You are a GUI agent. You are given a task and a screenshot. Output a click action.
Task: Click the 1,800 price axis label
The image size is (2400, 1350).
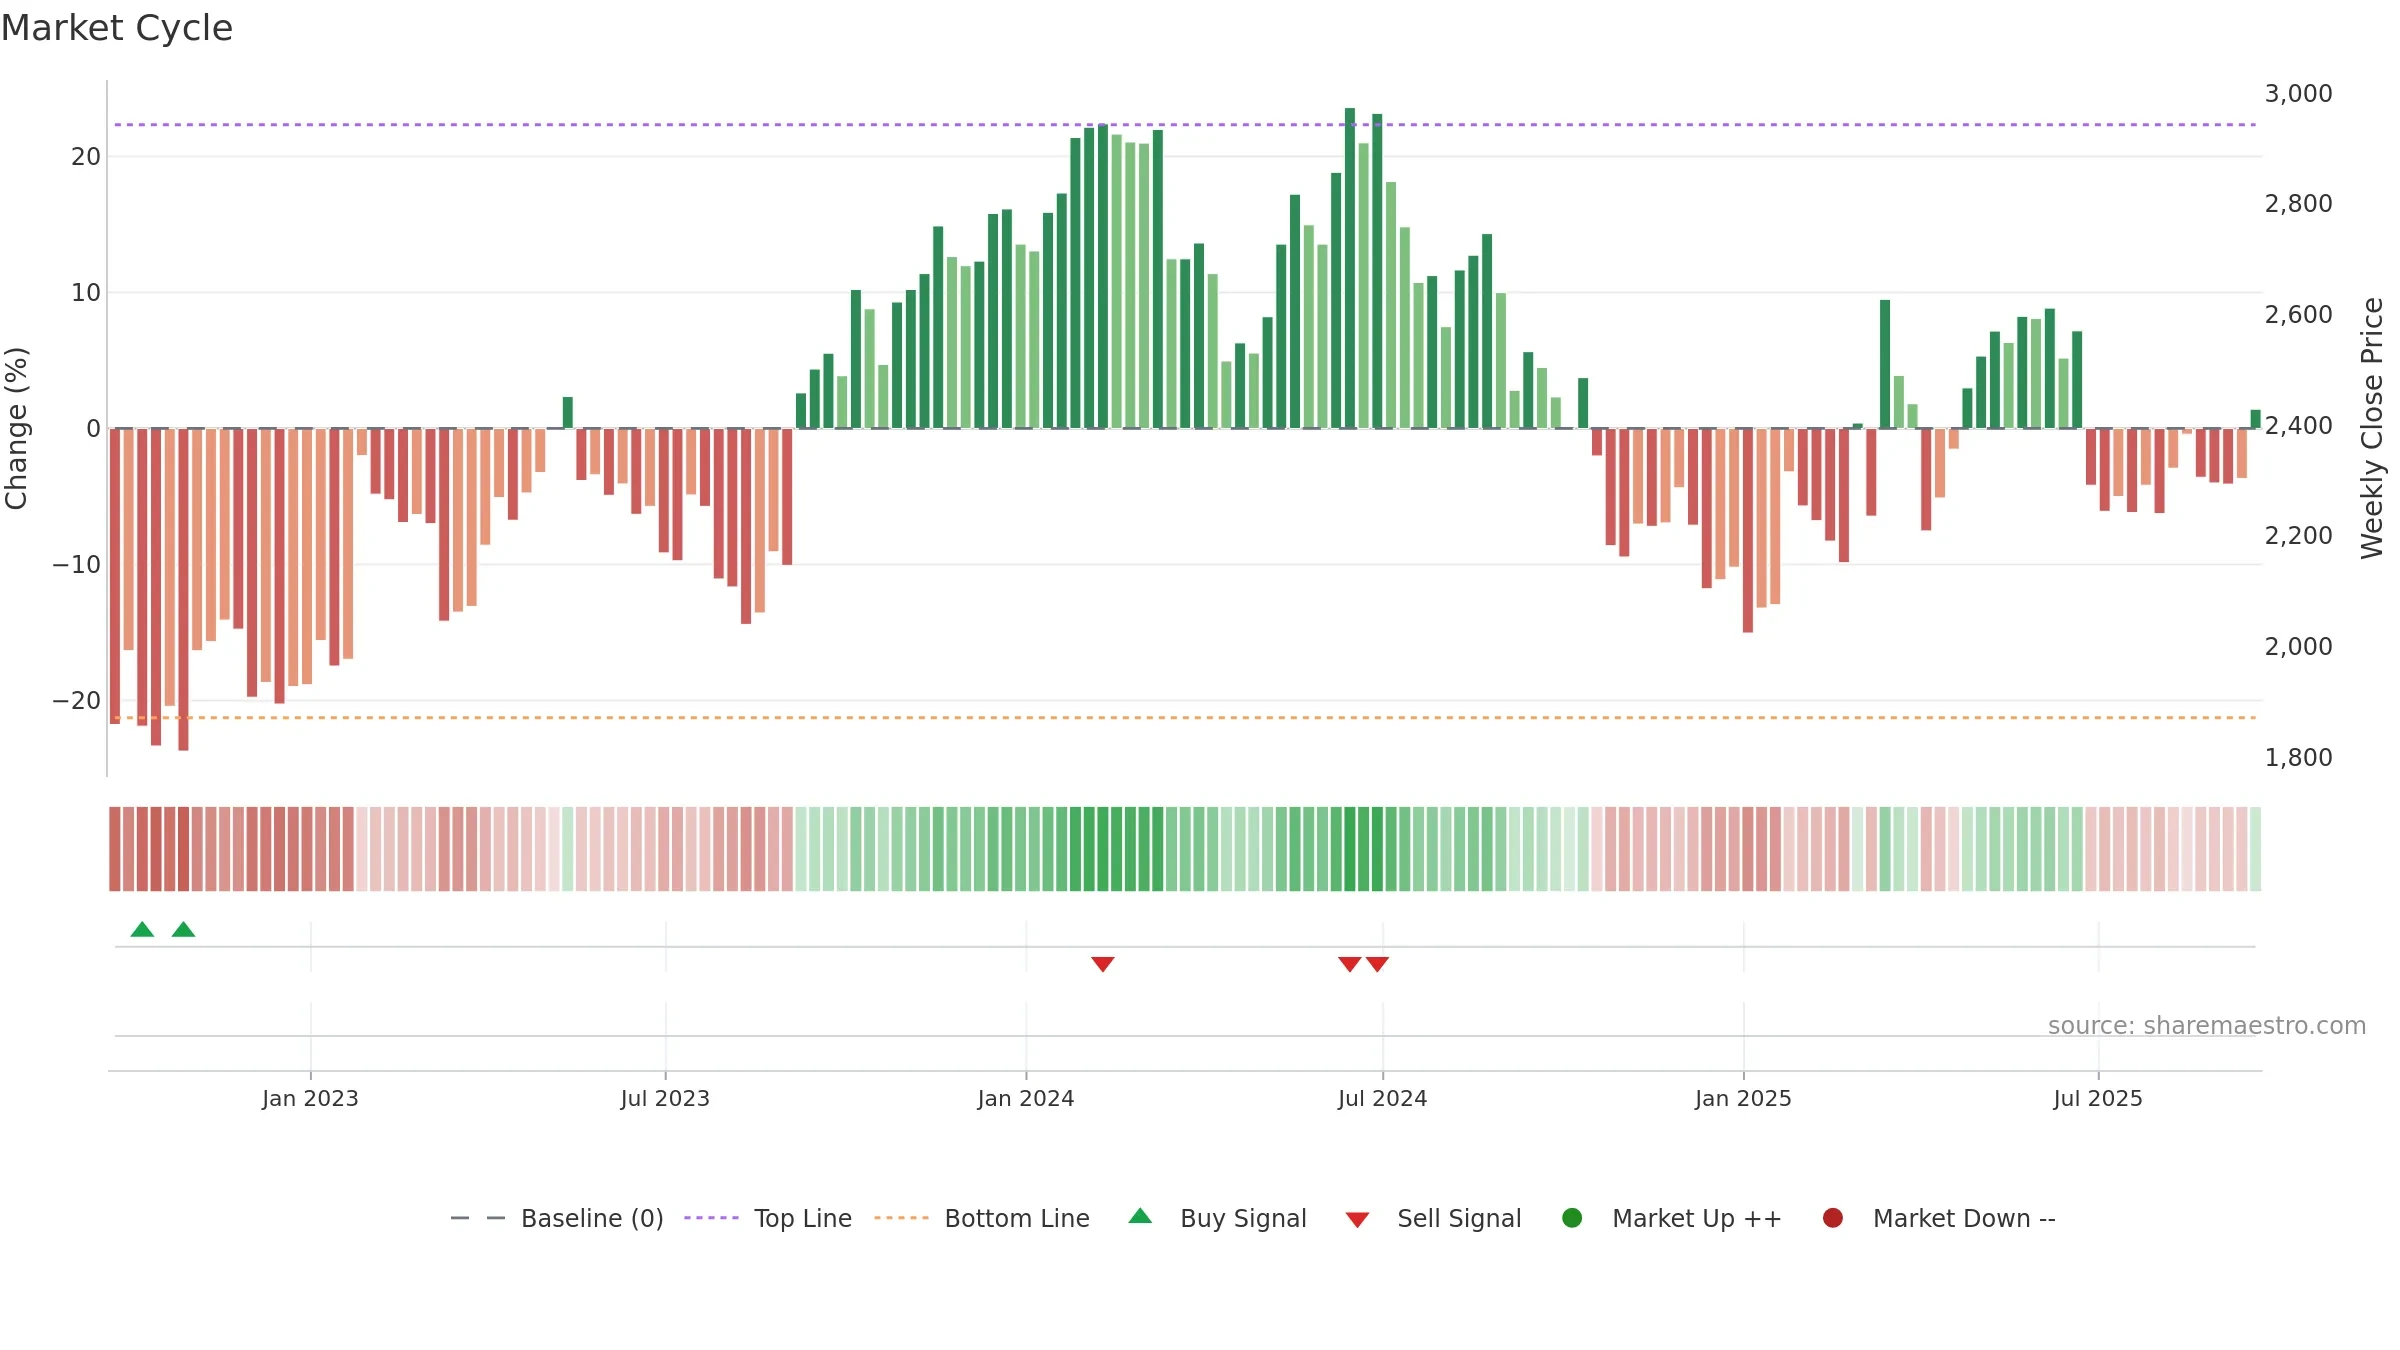click(2298, 758)
